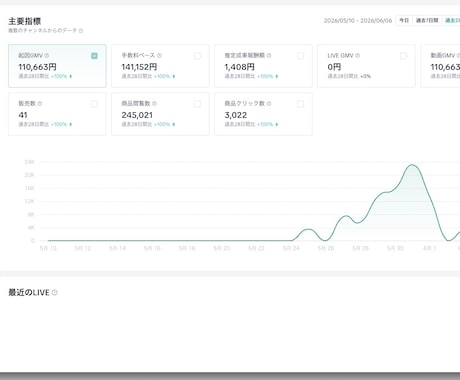This screenshot has width=460, height=380.
Task: Click info icon next to 販売数
Action: 40,103
